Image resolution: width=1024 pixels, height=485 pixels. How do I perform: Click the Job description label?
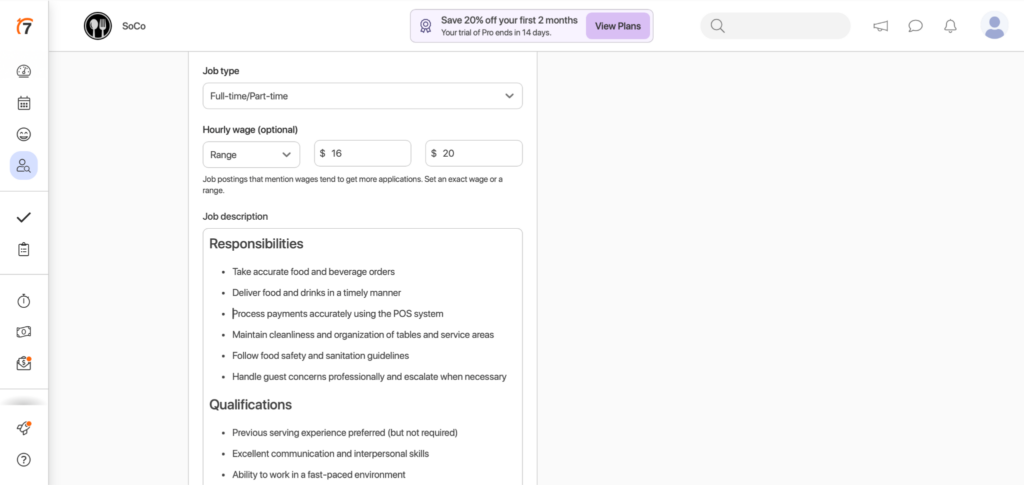click(x=235, y=217)
